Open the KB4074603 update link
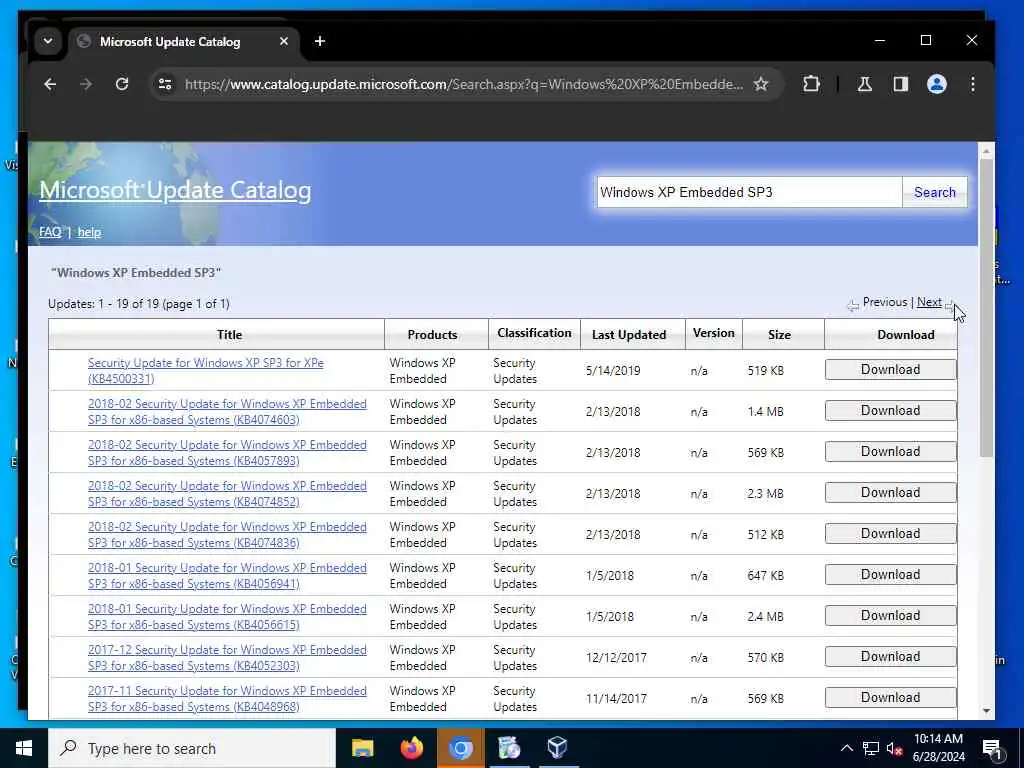Image resolution: width=1024 pixels, height=768 pixels. (227, 411)
